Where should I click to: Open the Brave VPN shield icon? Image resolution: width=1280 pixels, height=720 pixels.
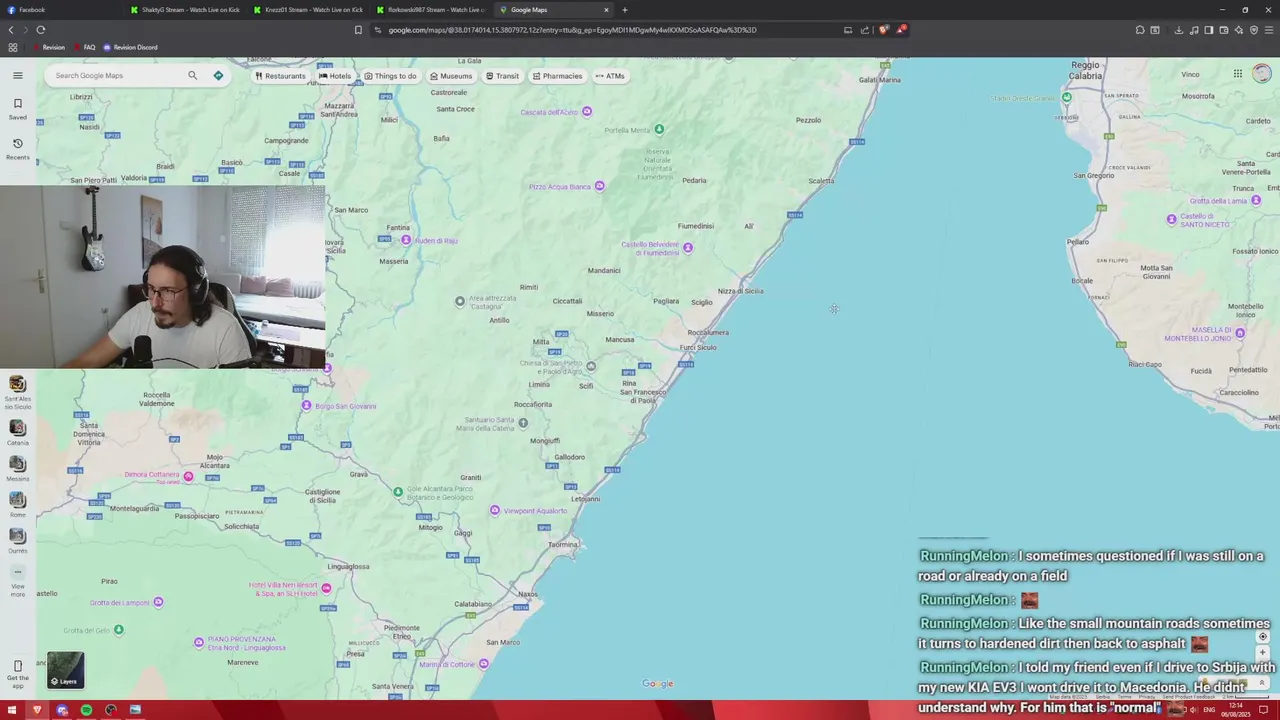1254,30
